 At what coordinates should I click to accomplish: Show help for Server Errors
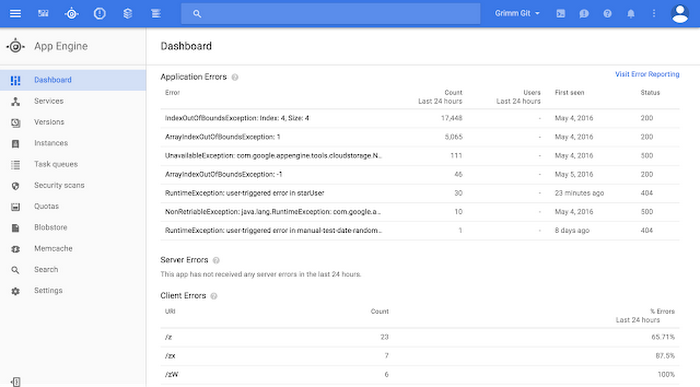[216, 260]
